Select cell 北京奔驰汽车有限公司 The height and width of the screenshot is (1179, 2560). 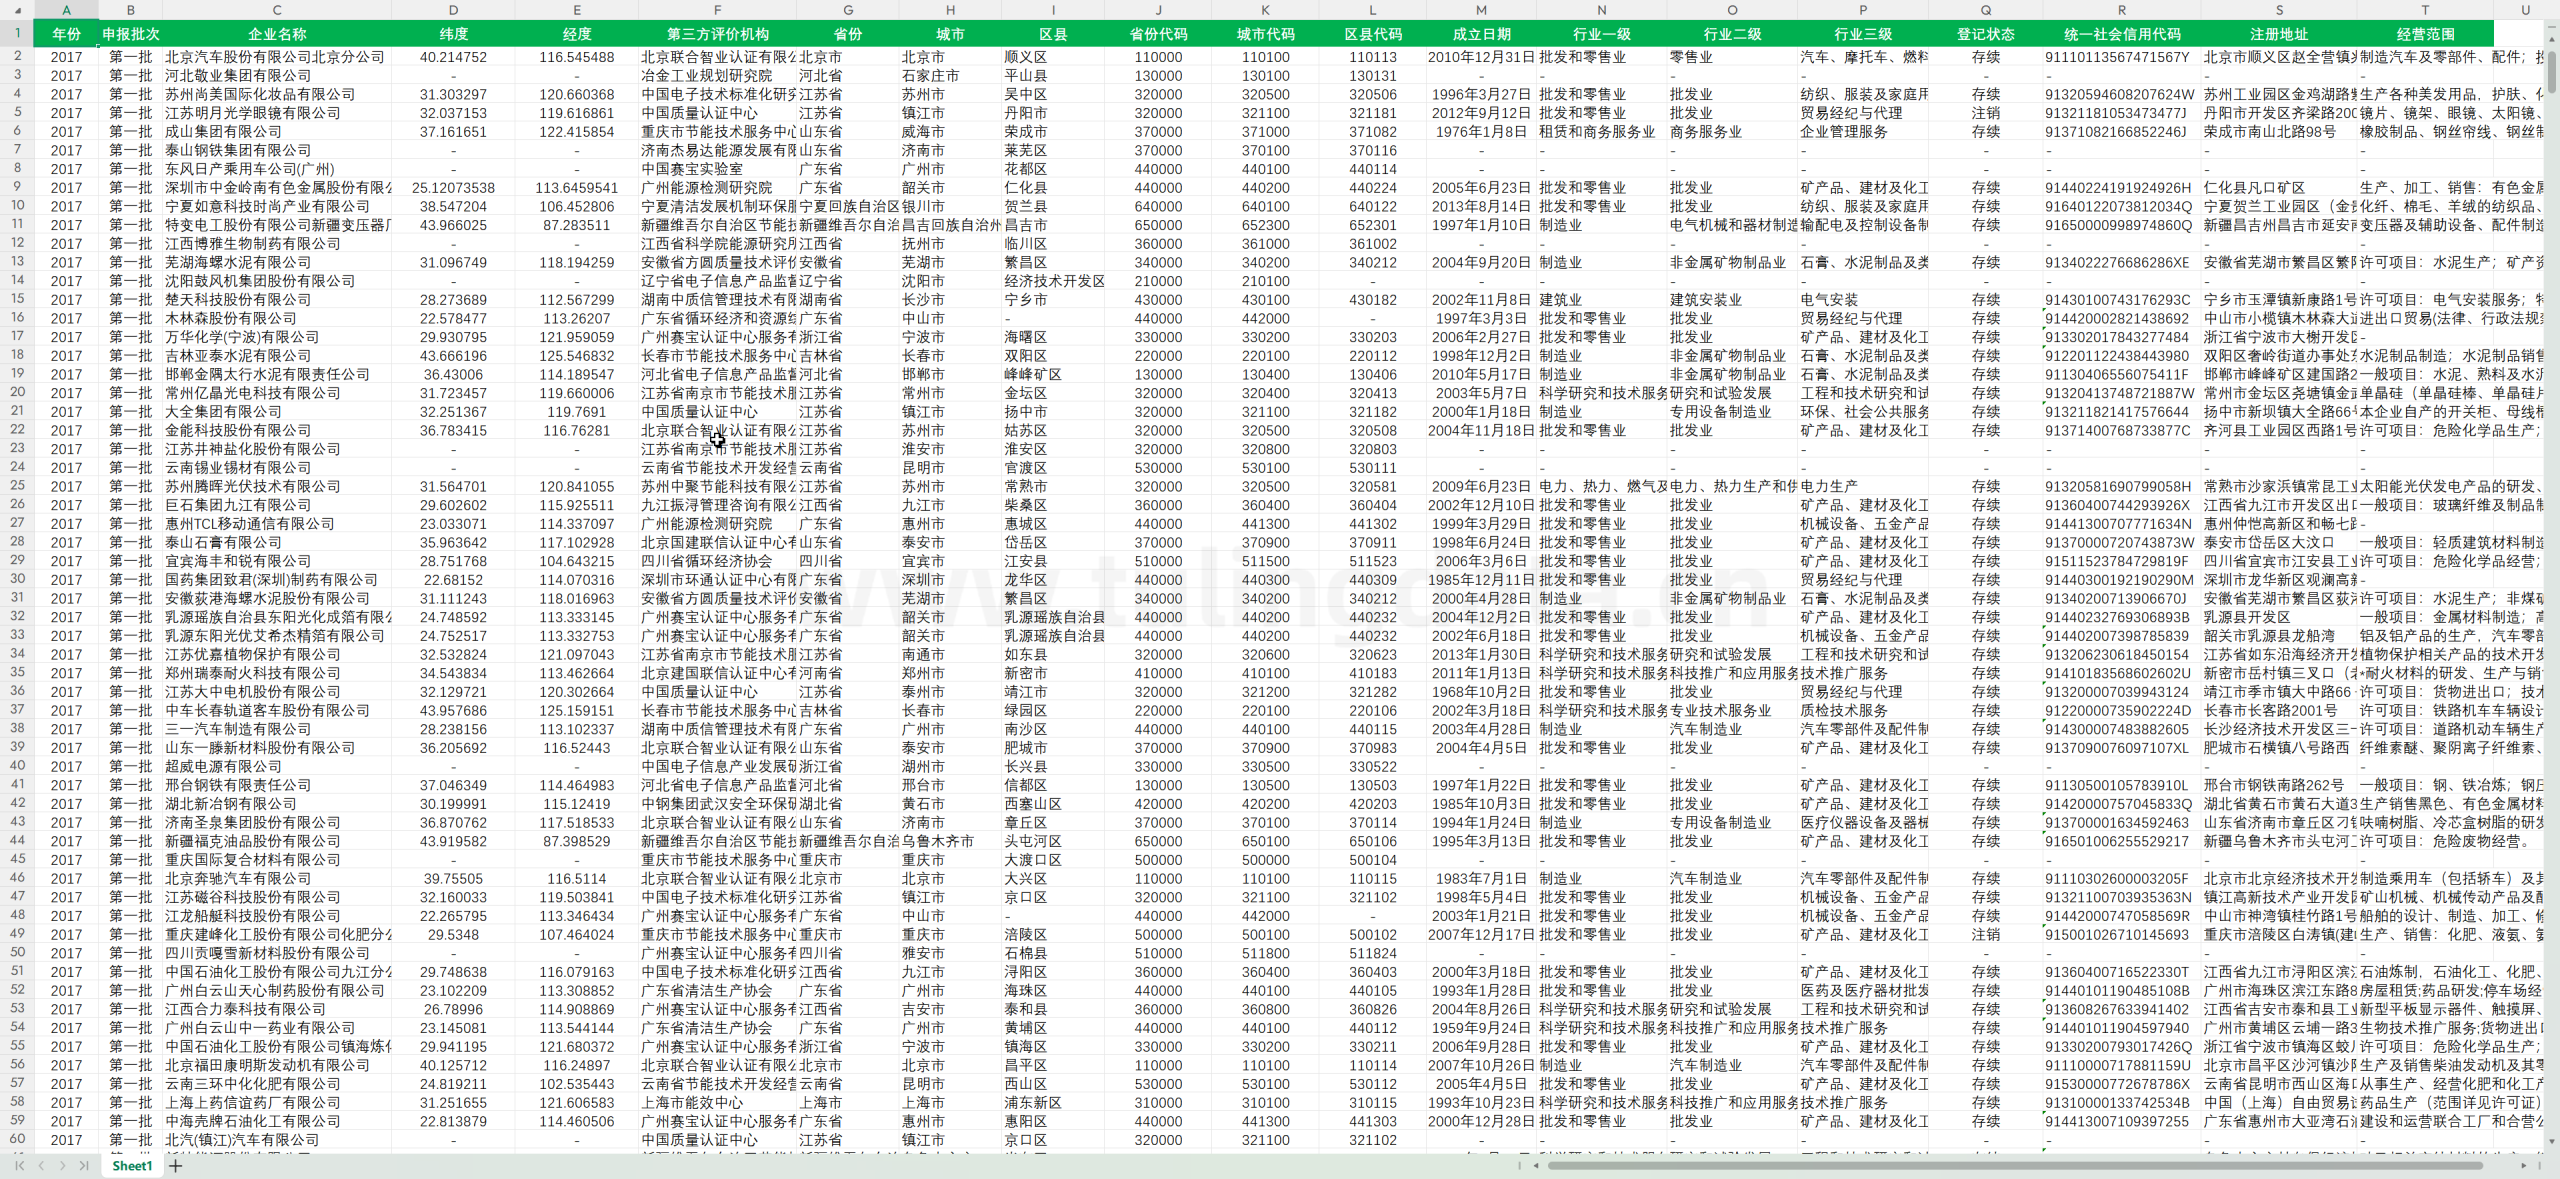point(277,879)
